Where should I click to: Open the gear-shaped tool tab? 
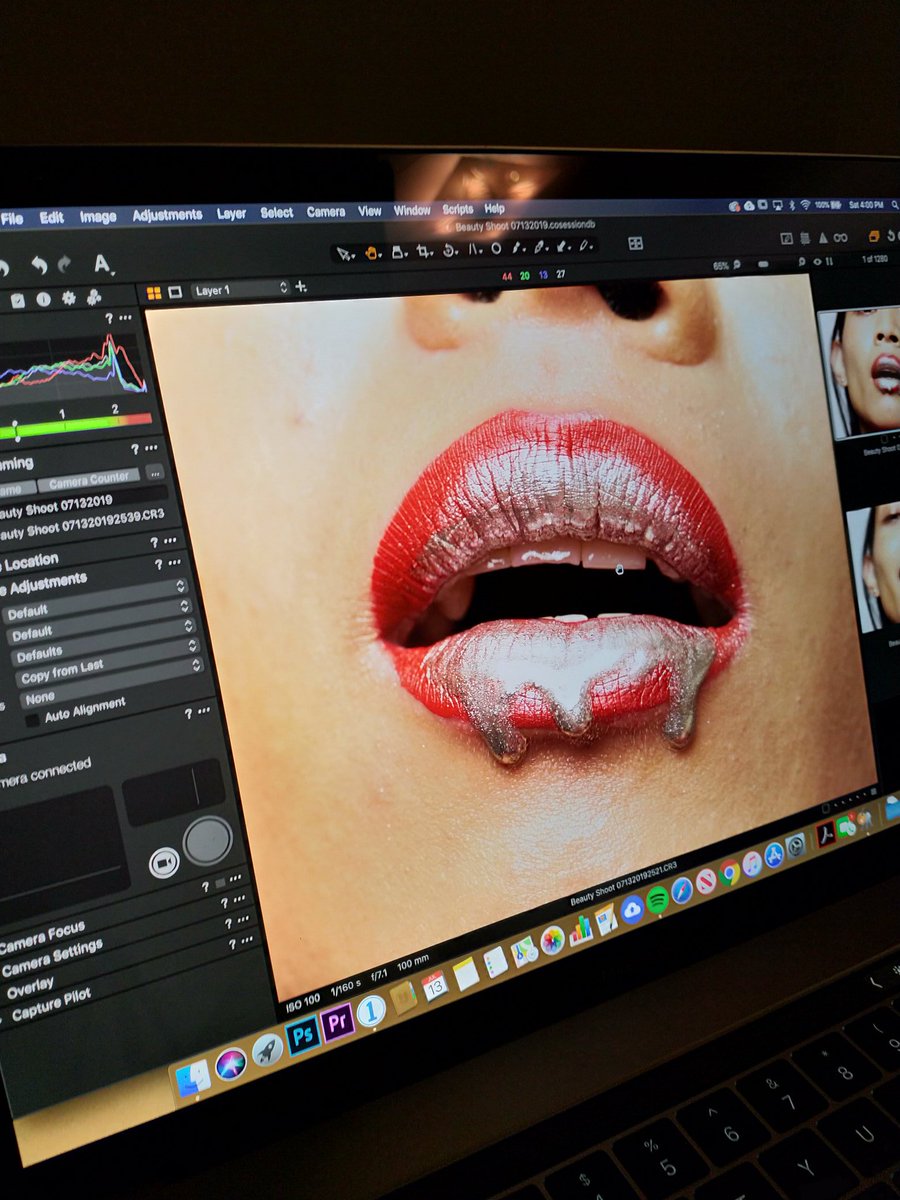pos(69,298)
